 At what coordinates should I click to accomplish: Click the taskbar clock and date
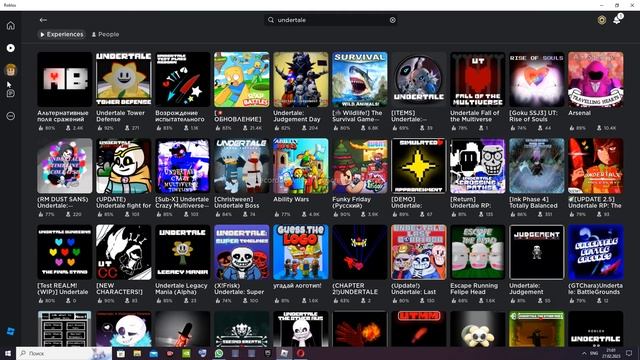coord(611,353)
